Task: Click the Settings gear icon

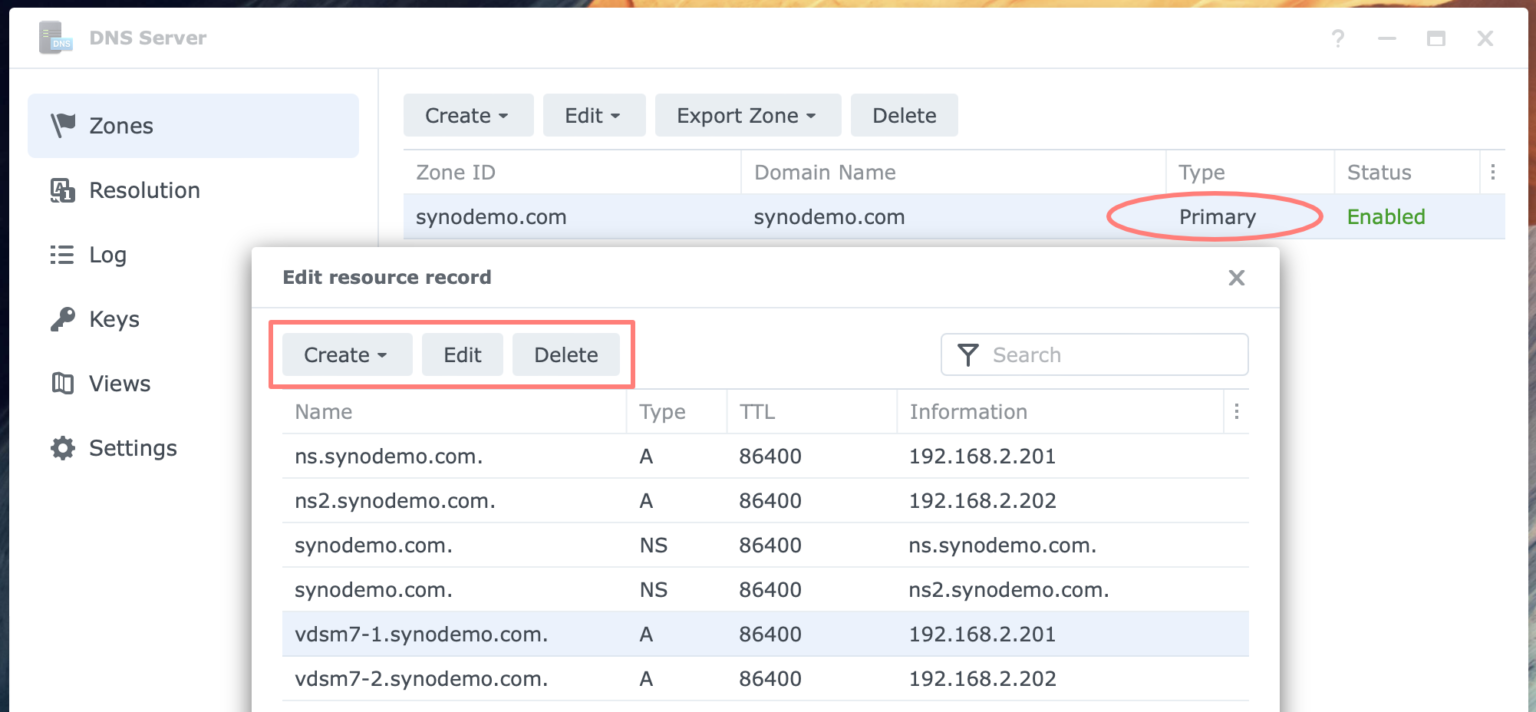Action: point(63,448)
